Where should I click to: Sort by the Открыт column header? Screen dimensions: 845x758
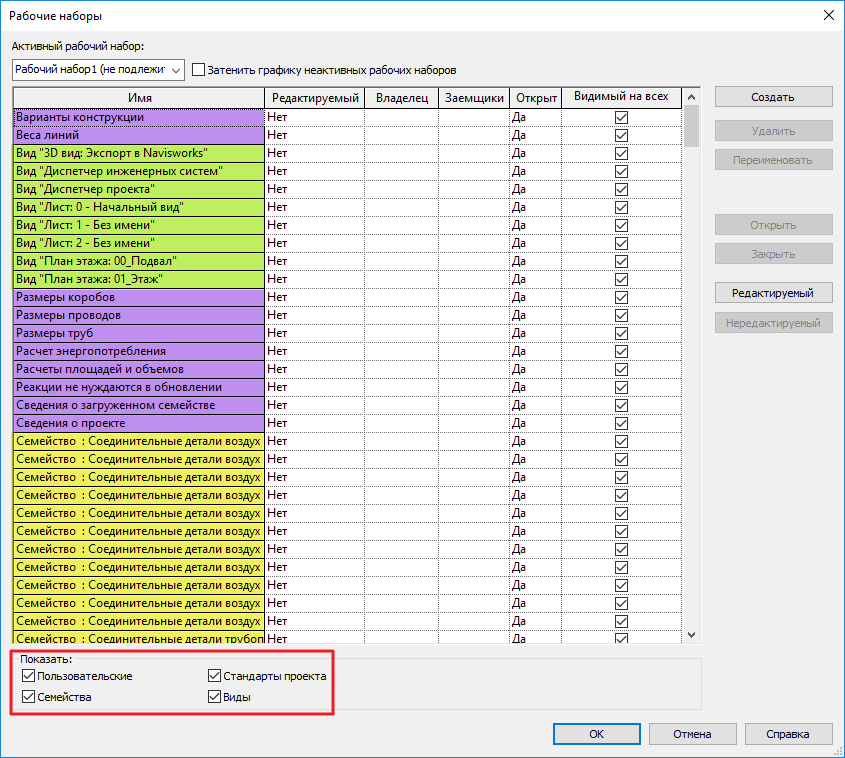[536, 98]
